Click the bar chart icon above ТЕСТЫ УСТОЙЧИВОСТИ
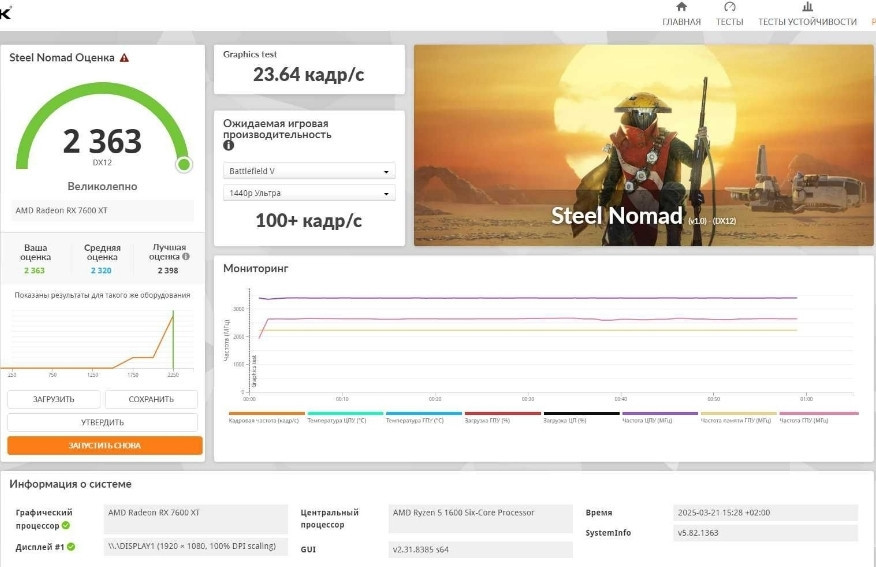The width and height of the screenshot is (876, 567). (x=807, y=7)
